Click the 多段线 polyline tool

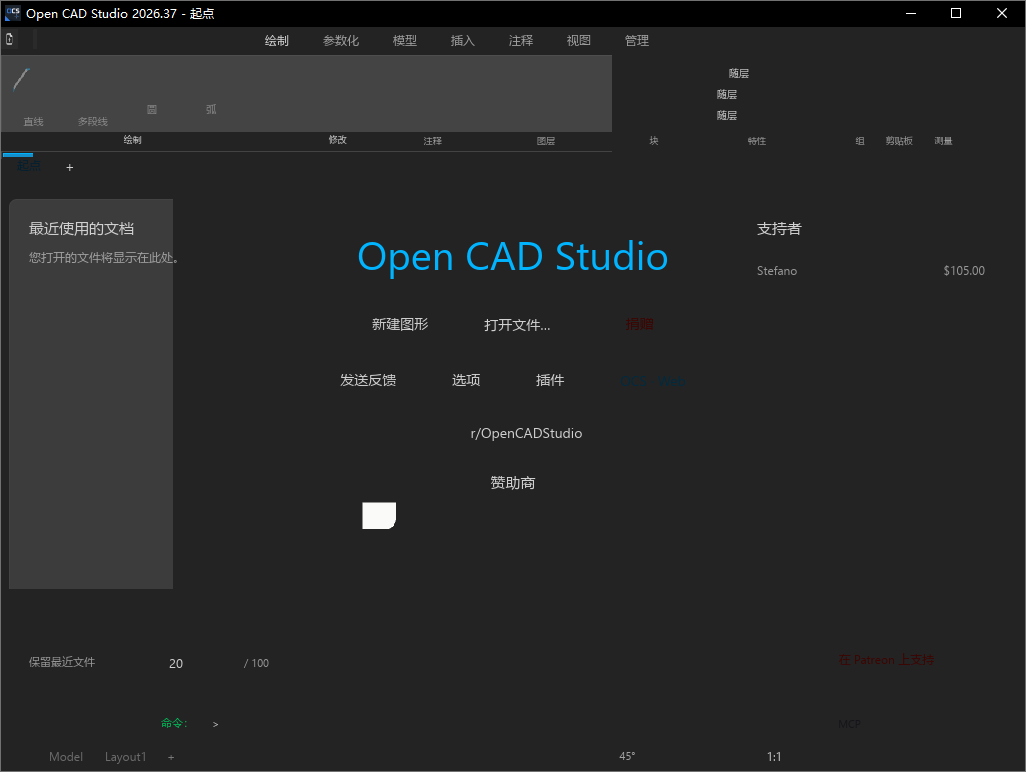pyautogui.click(x=92, y=122)
